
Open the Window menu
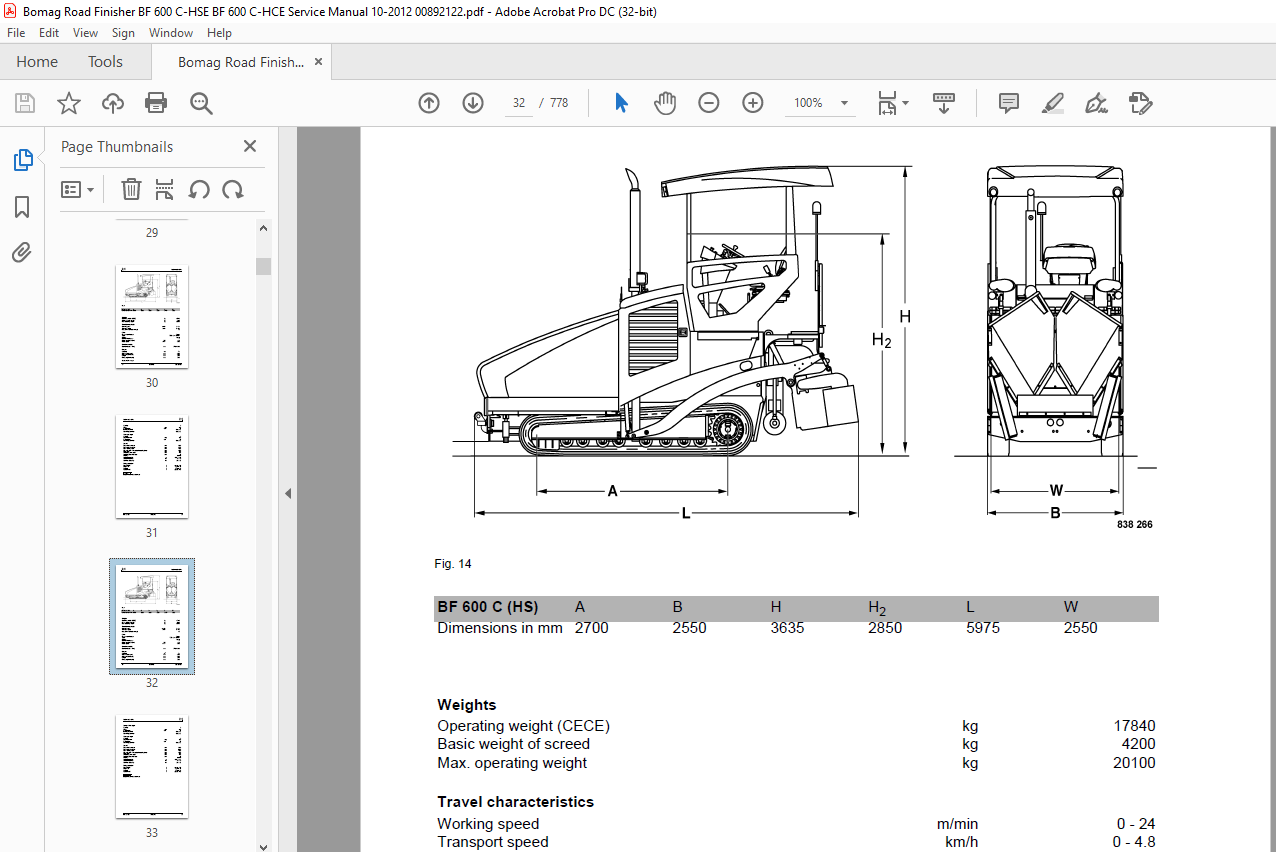[x=171, y=33]
